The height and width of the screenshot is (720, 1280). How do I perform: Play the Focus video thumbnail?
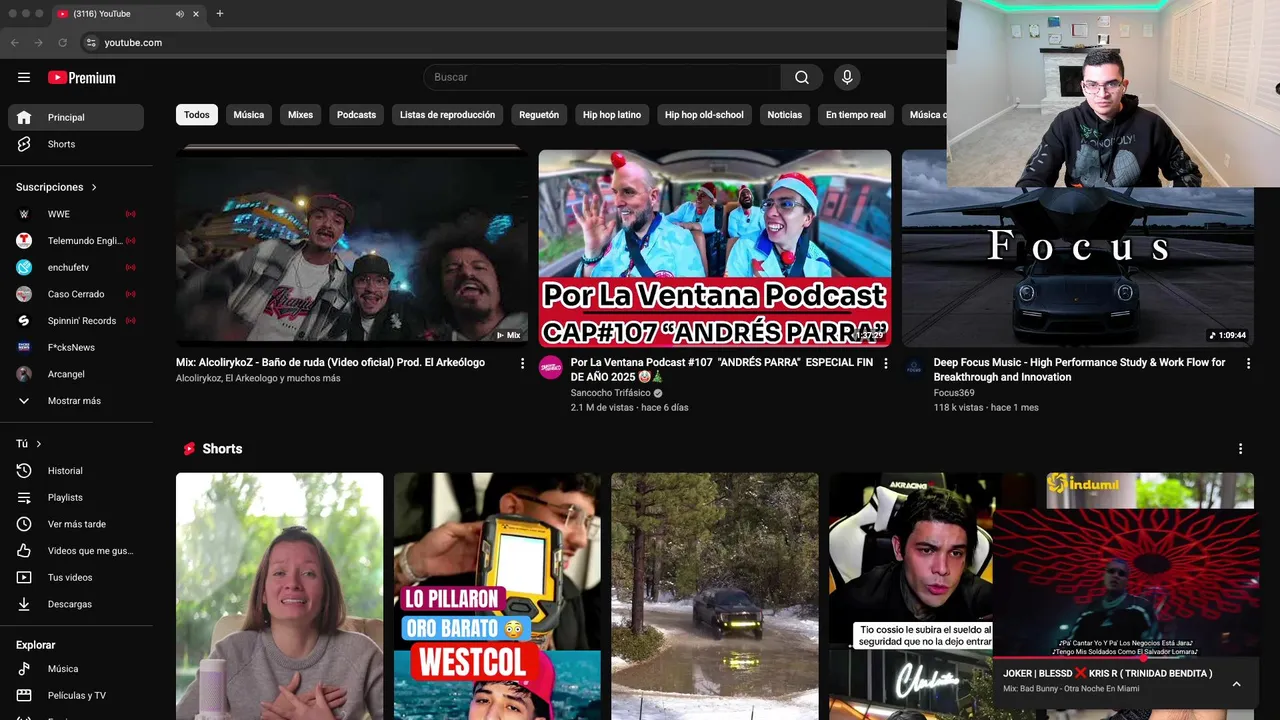pyautogui.click(x=1078, y=266)
